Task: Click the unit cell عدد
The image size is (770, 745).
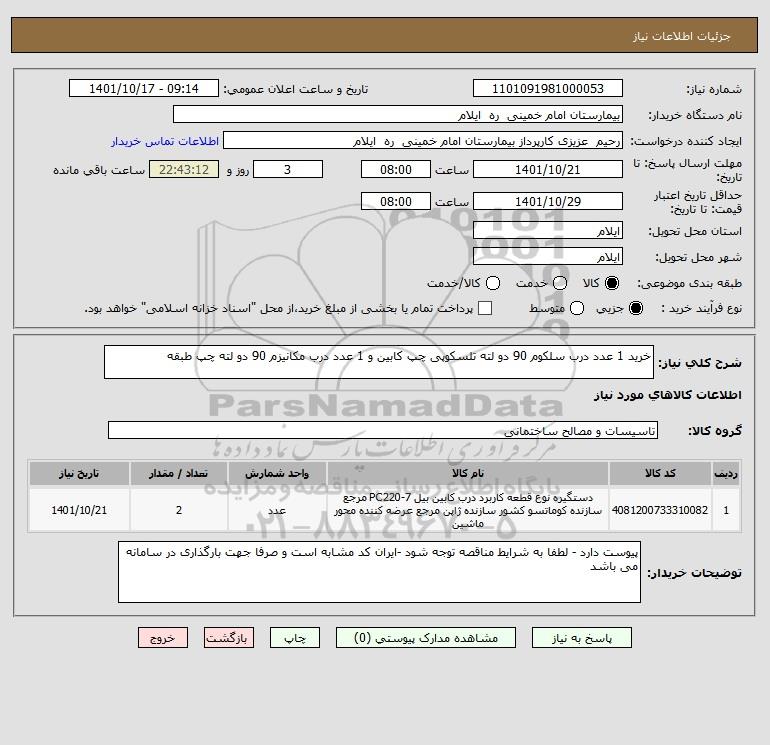Action: click(x=277, y=510)
